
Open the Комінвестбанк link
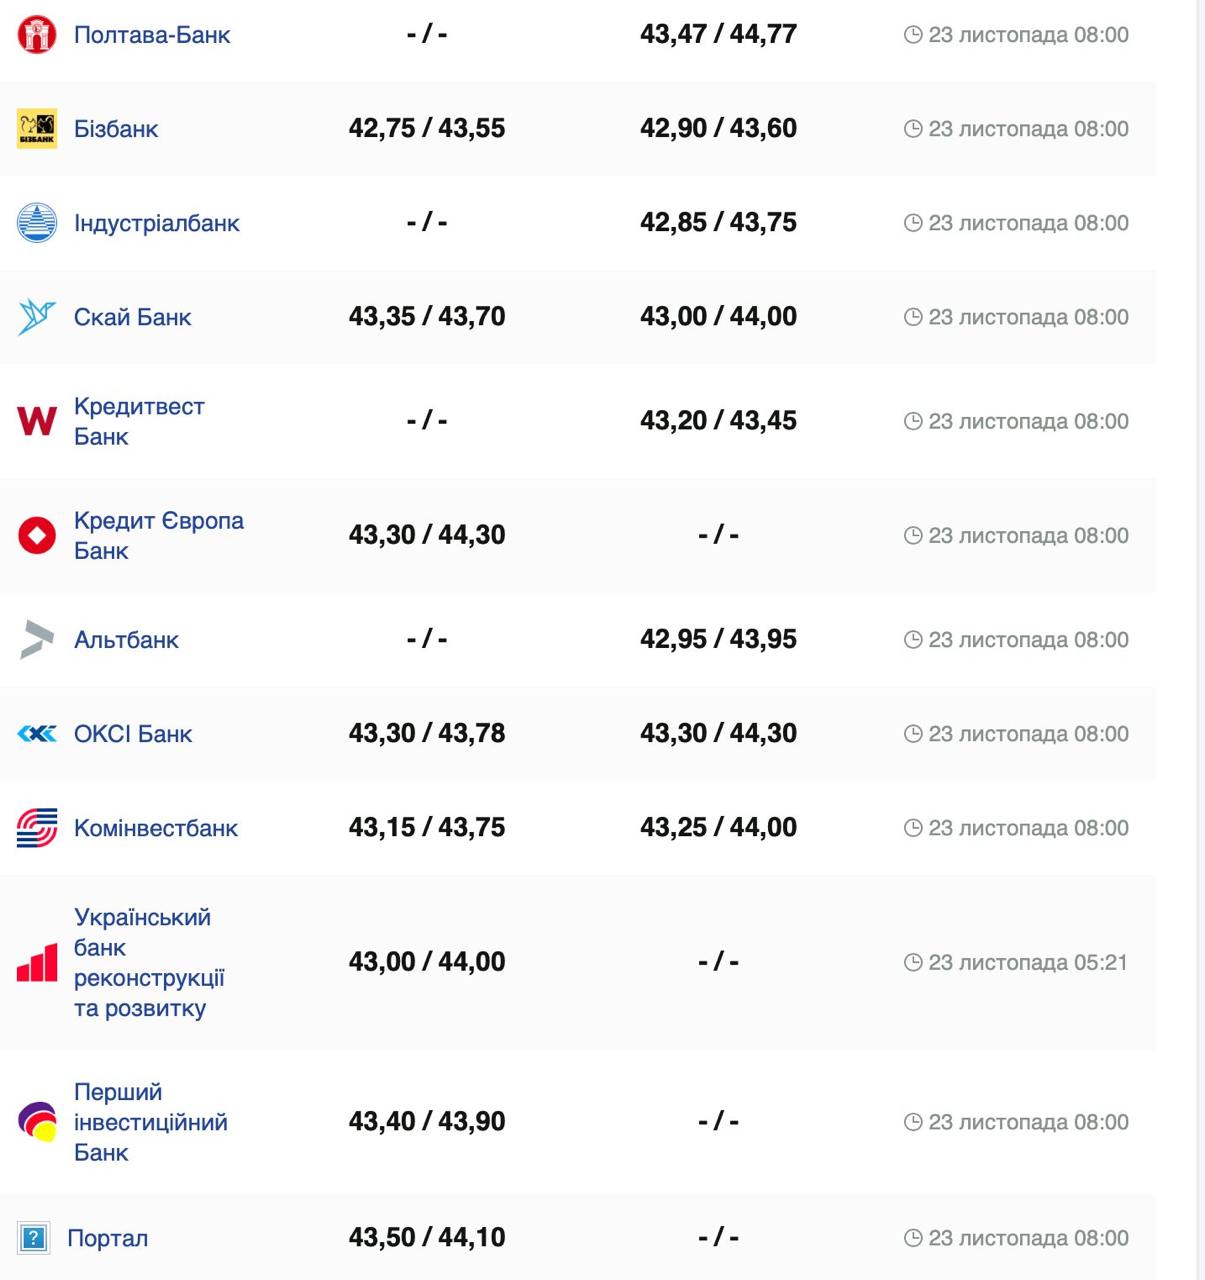tap(156, 828)
